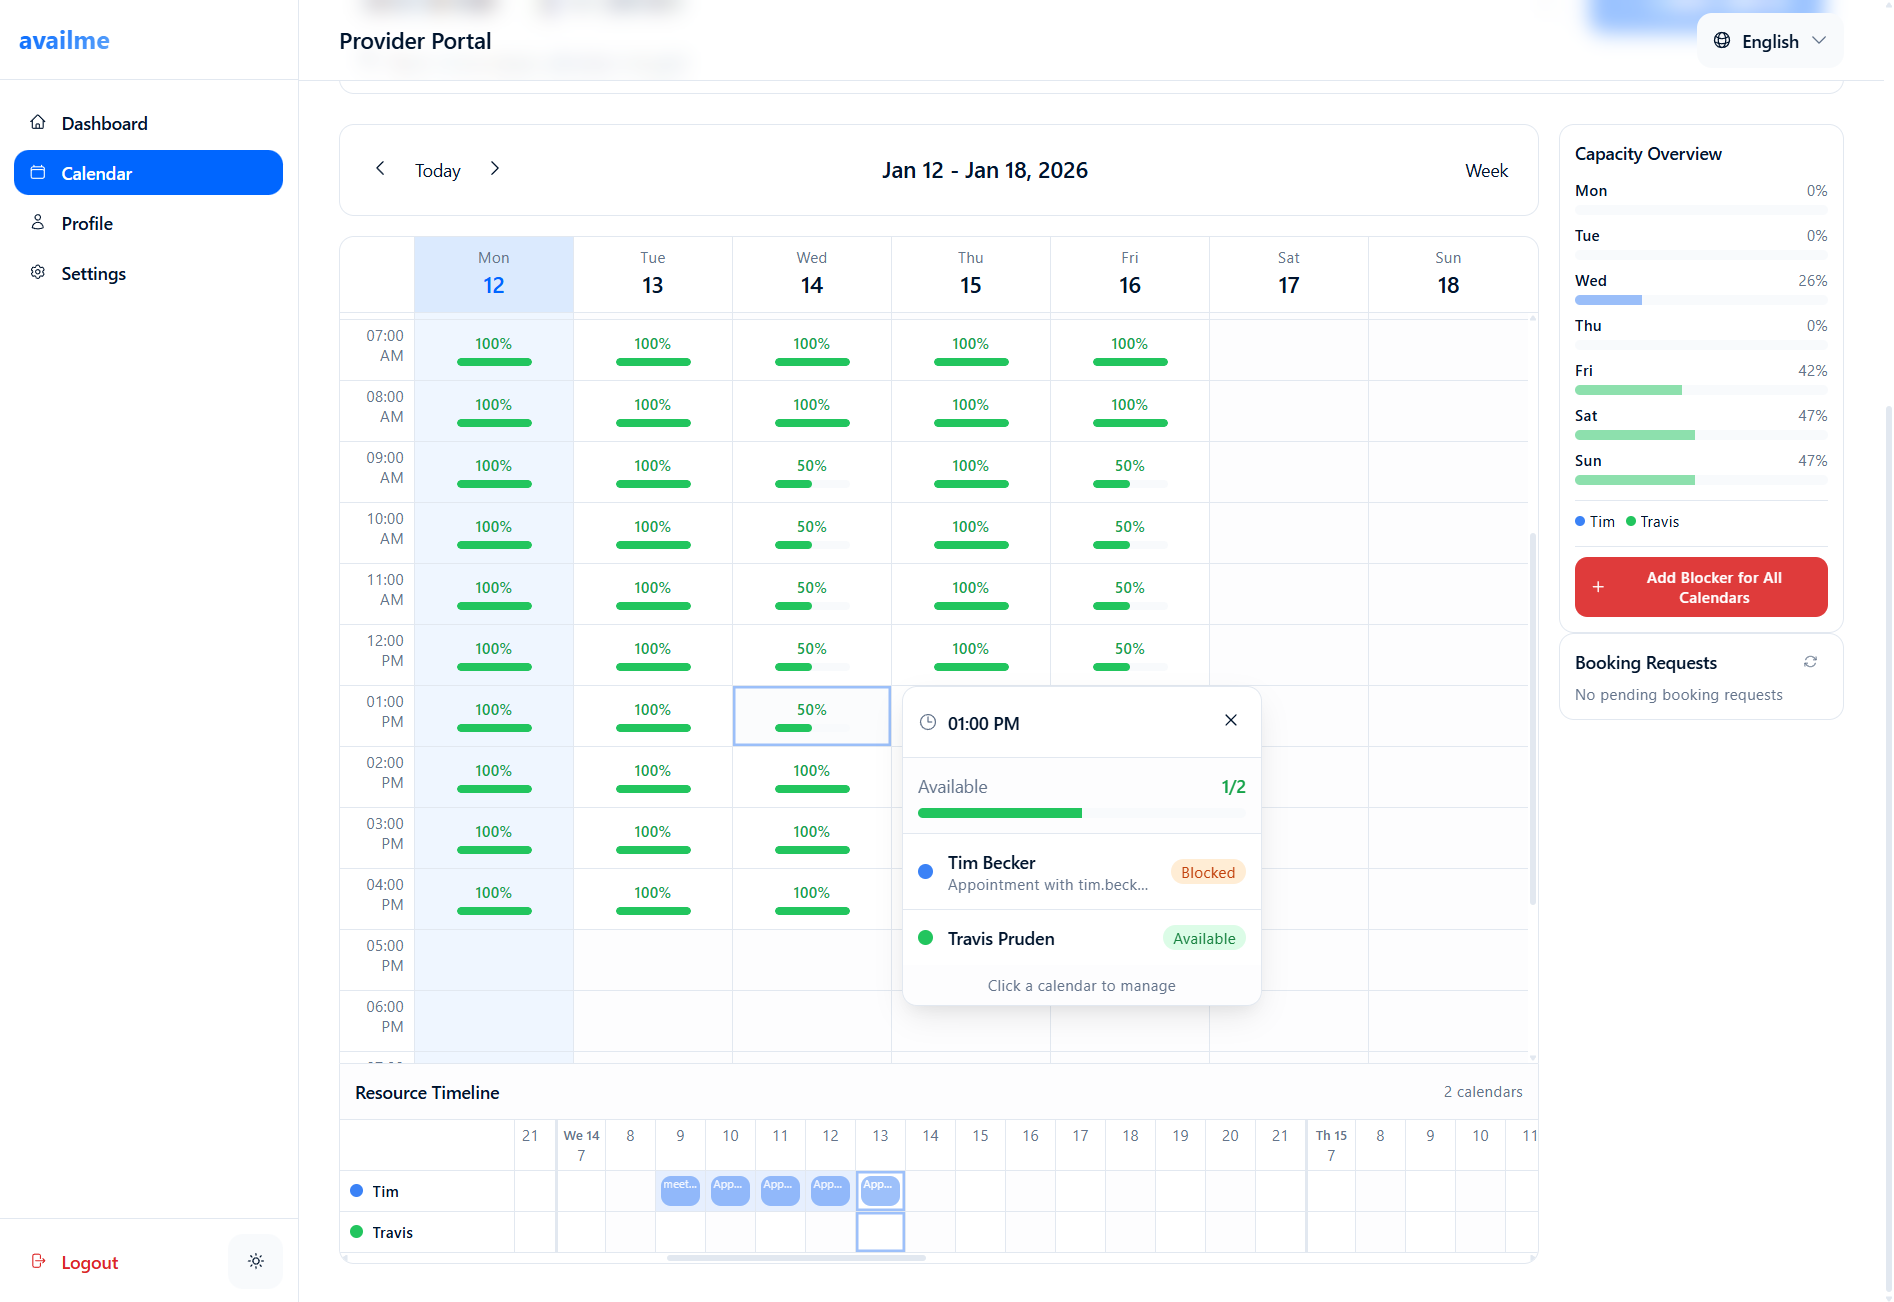Open Settings from the sidebar

[x=93, y=274]
